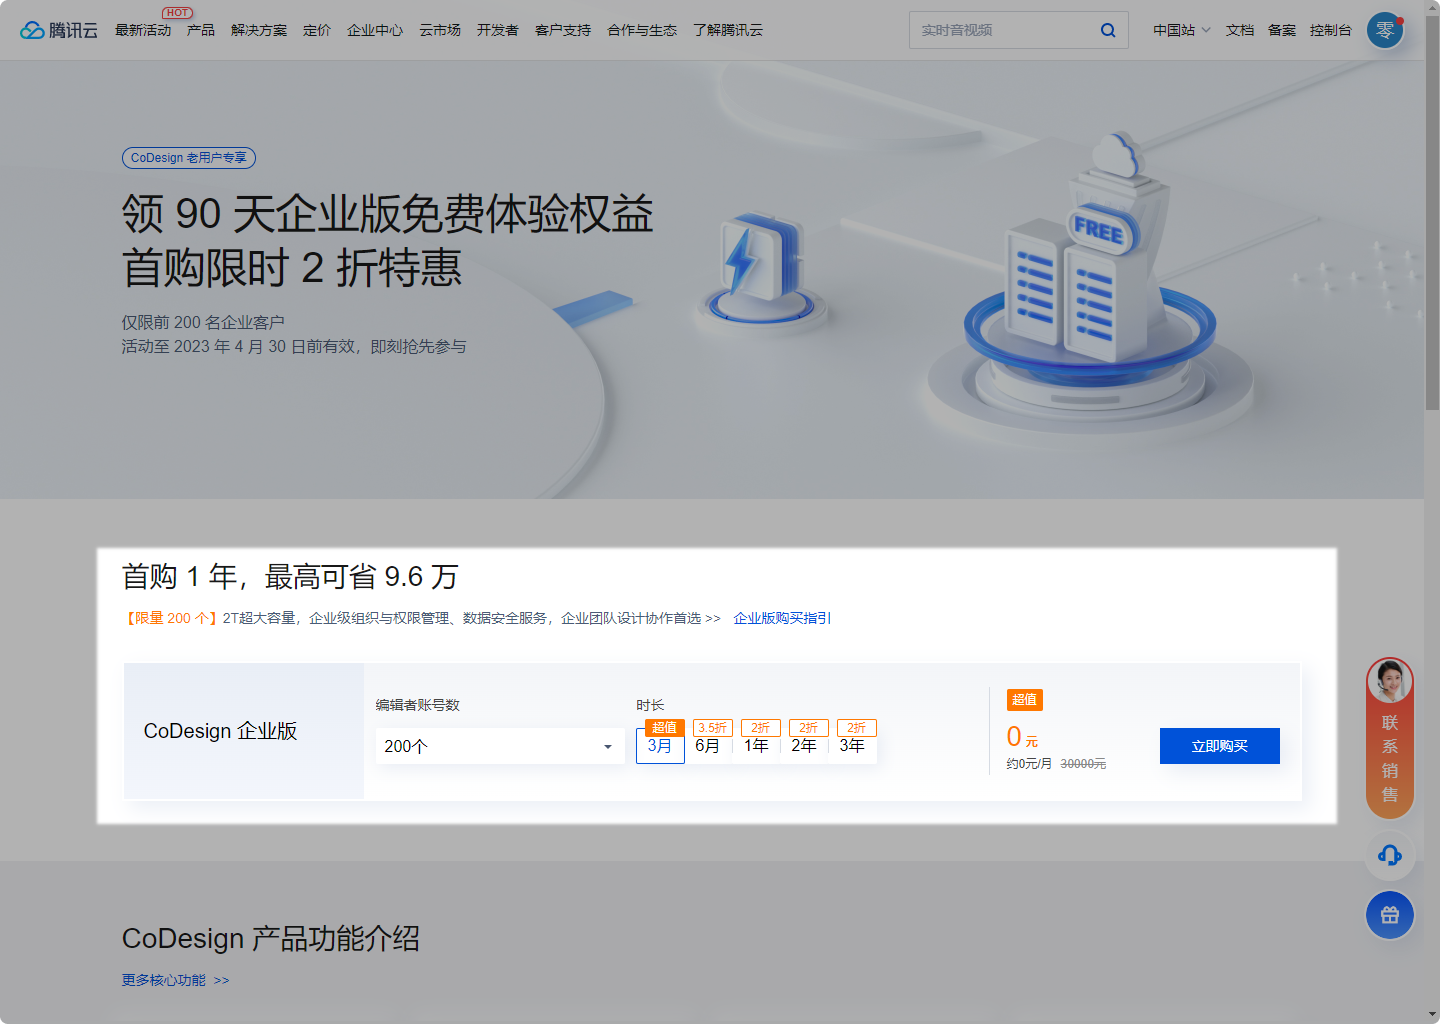Click the search magnifier icon
The width and height of the screenshot is (1440, 1024).
pyautogui.click(x=1108, y=30)
